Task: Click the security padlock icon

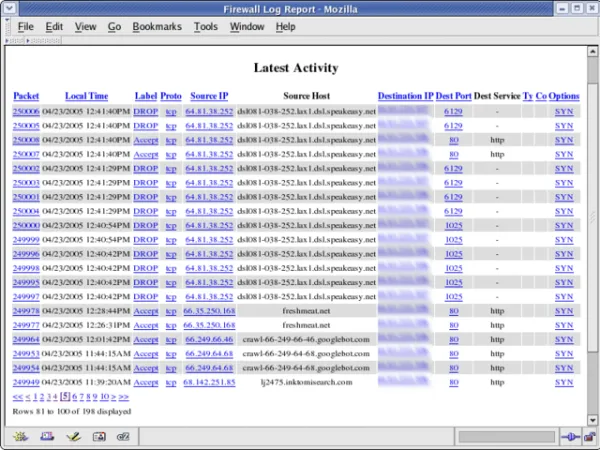Action: click(590, 437)
